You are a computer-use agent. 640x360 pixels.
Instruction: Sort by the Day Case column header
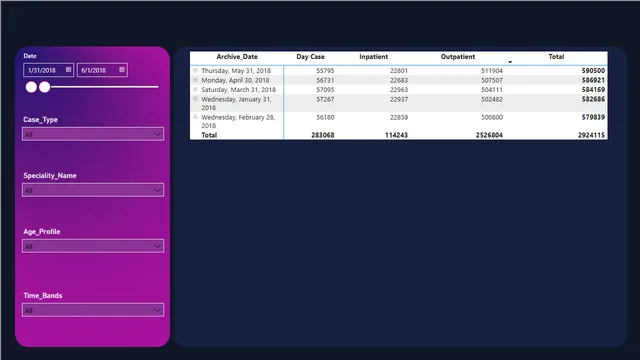pos(310,57)
